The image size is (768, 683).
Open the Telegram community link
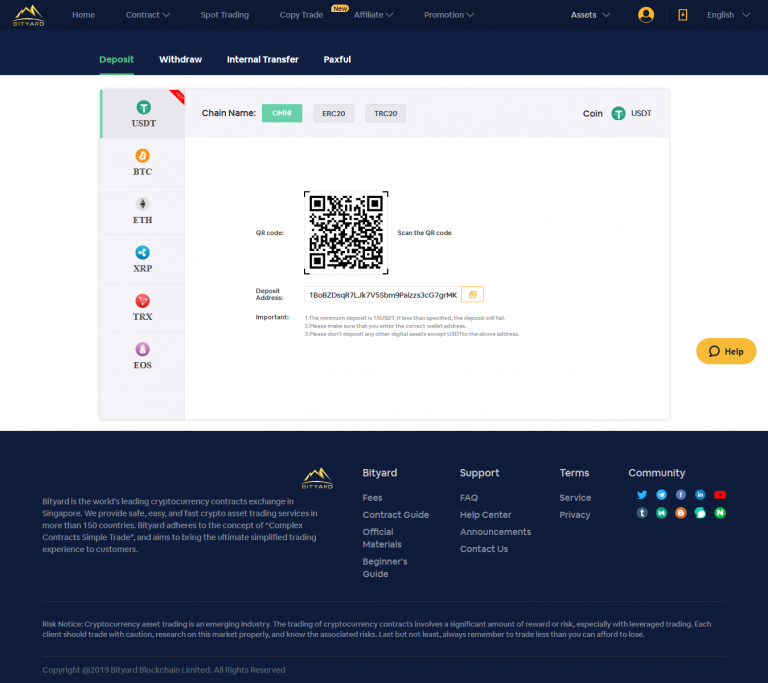(x=661, y=494)
